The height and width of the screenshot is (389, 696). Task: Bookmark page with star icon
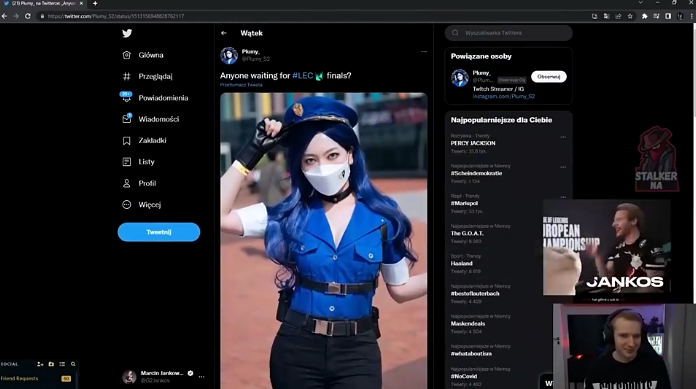click(x=630, y=16)
